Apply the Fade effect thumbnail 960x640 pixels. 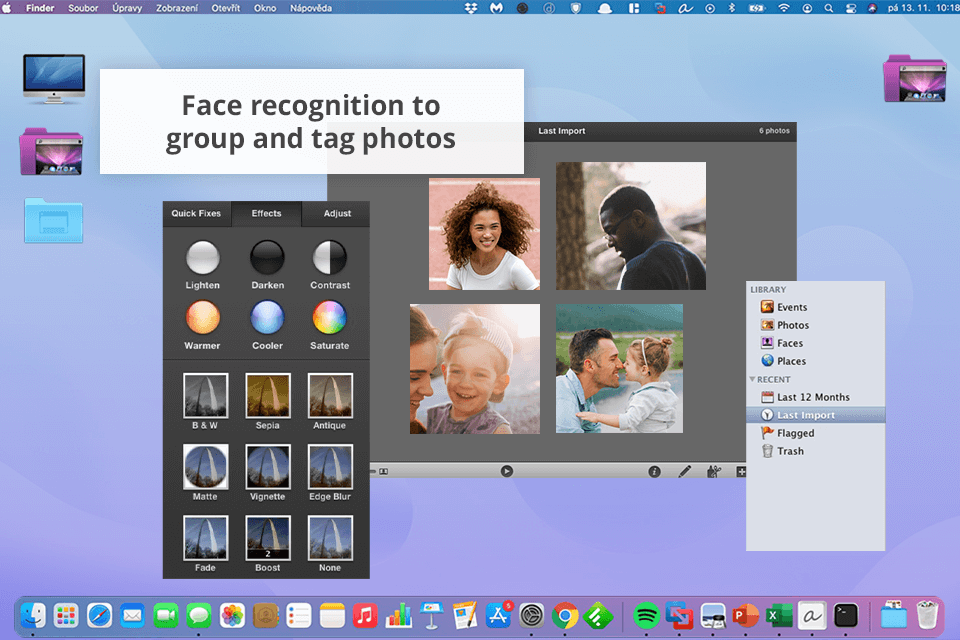pos(206,538)
